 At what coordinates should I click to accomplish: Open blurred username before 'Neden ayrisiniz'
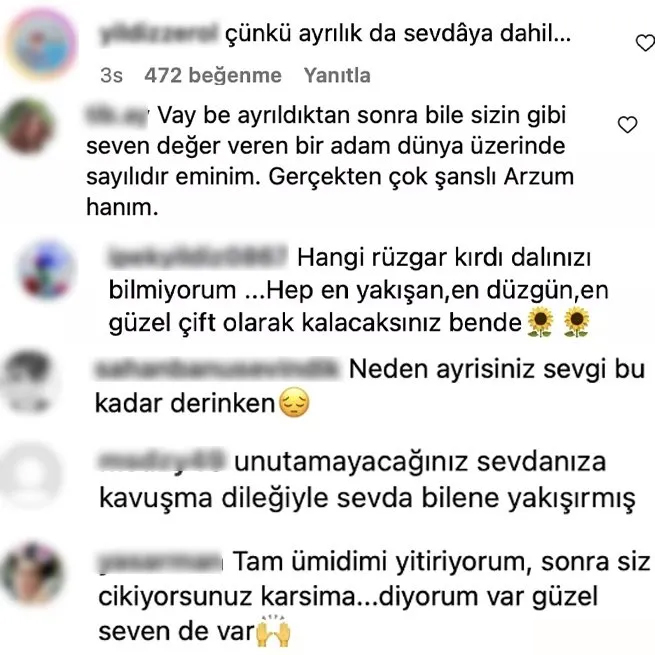point(218,369)
